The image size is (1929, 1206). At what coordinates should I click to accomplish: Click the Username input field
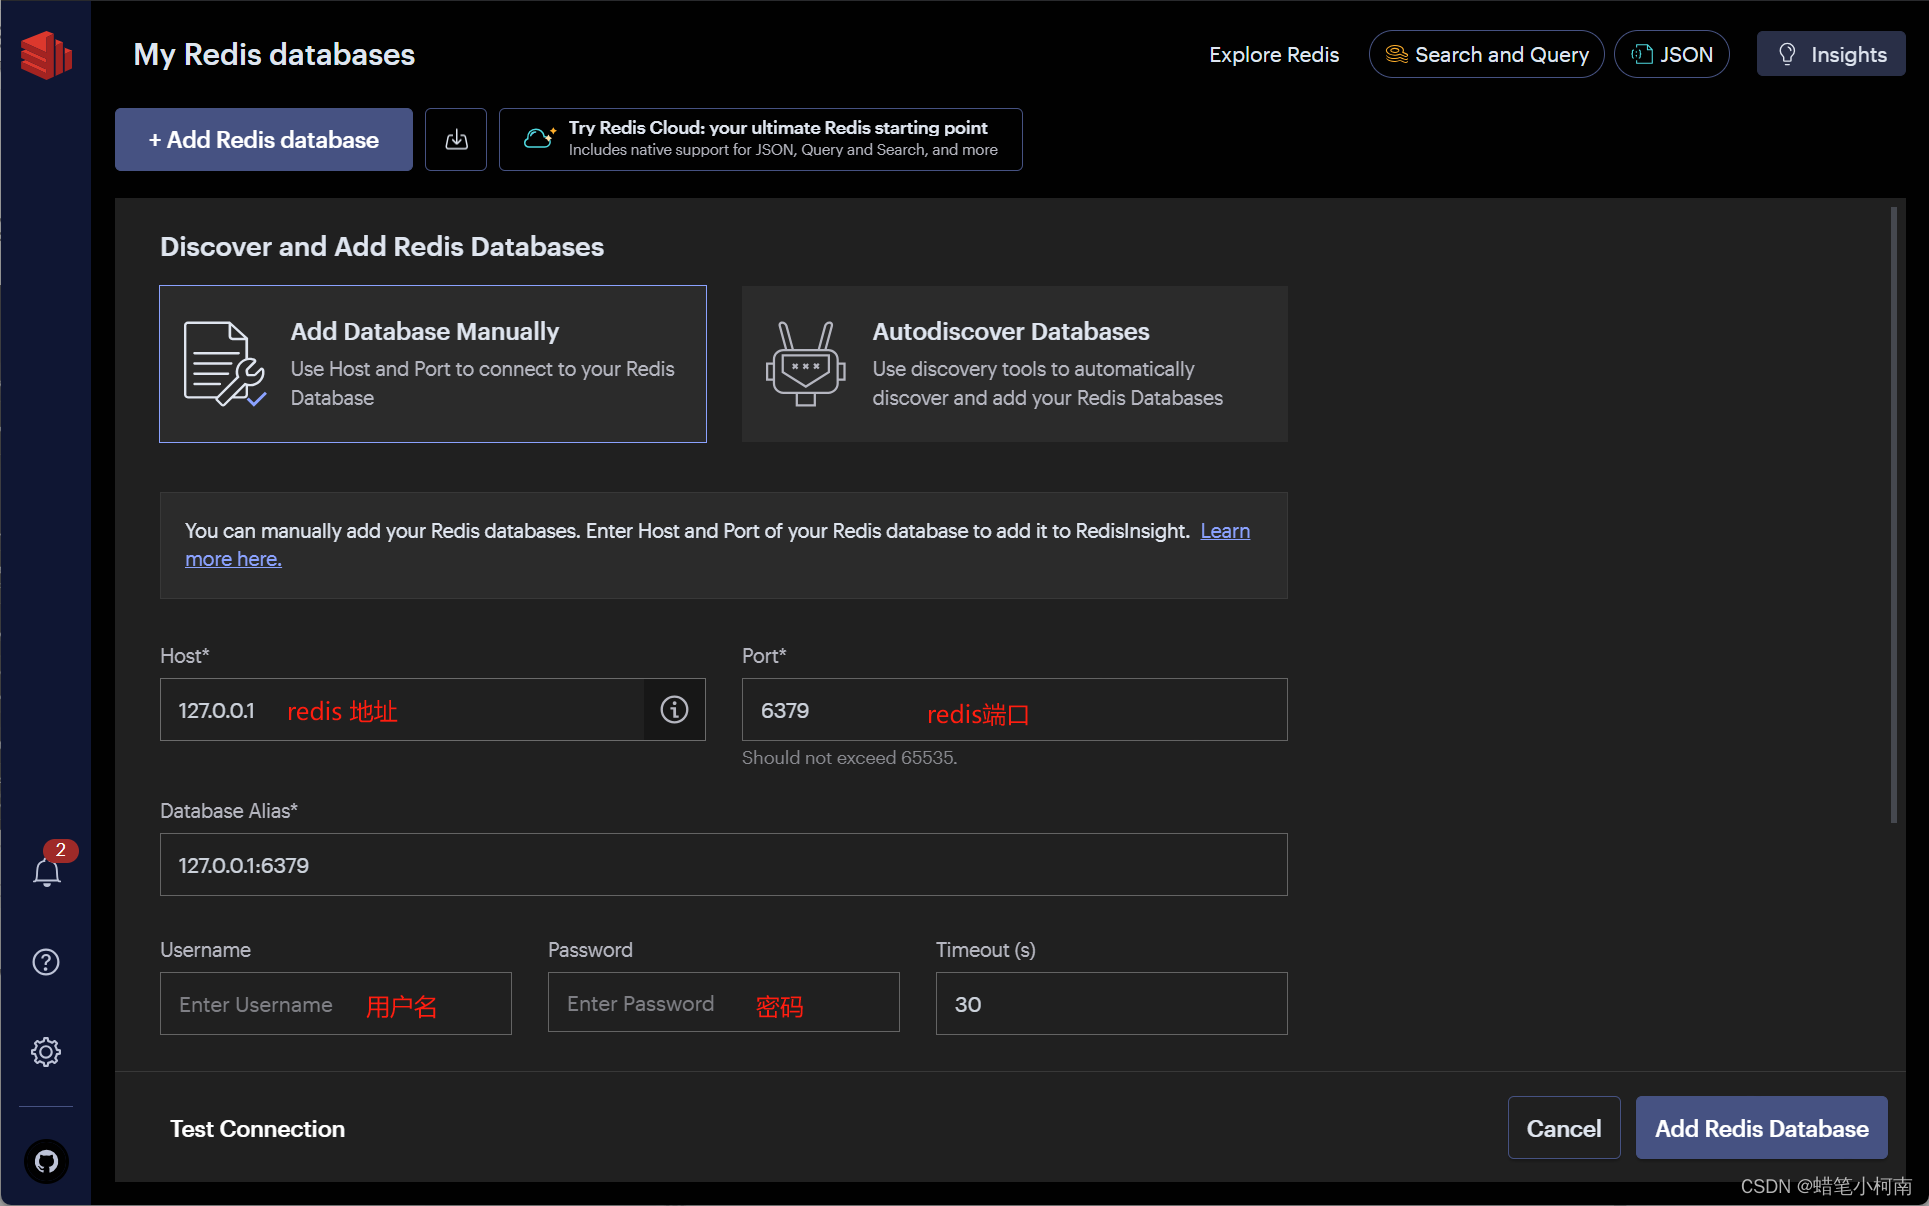pyautogui.click(x=336, y=1004)
